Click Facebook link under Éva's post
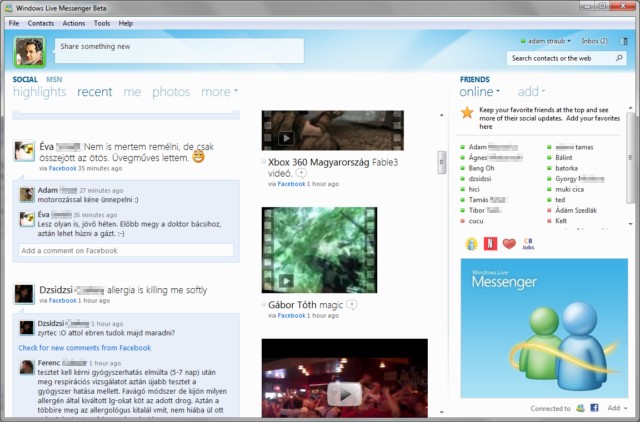Viewport: 640px width, 422px height. [x=62, y=168]
